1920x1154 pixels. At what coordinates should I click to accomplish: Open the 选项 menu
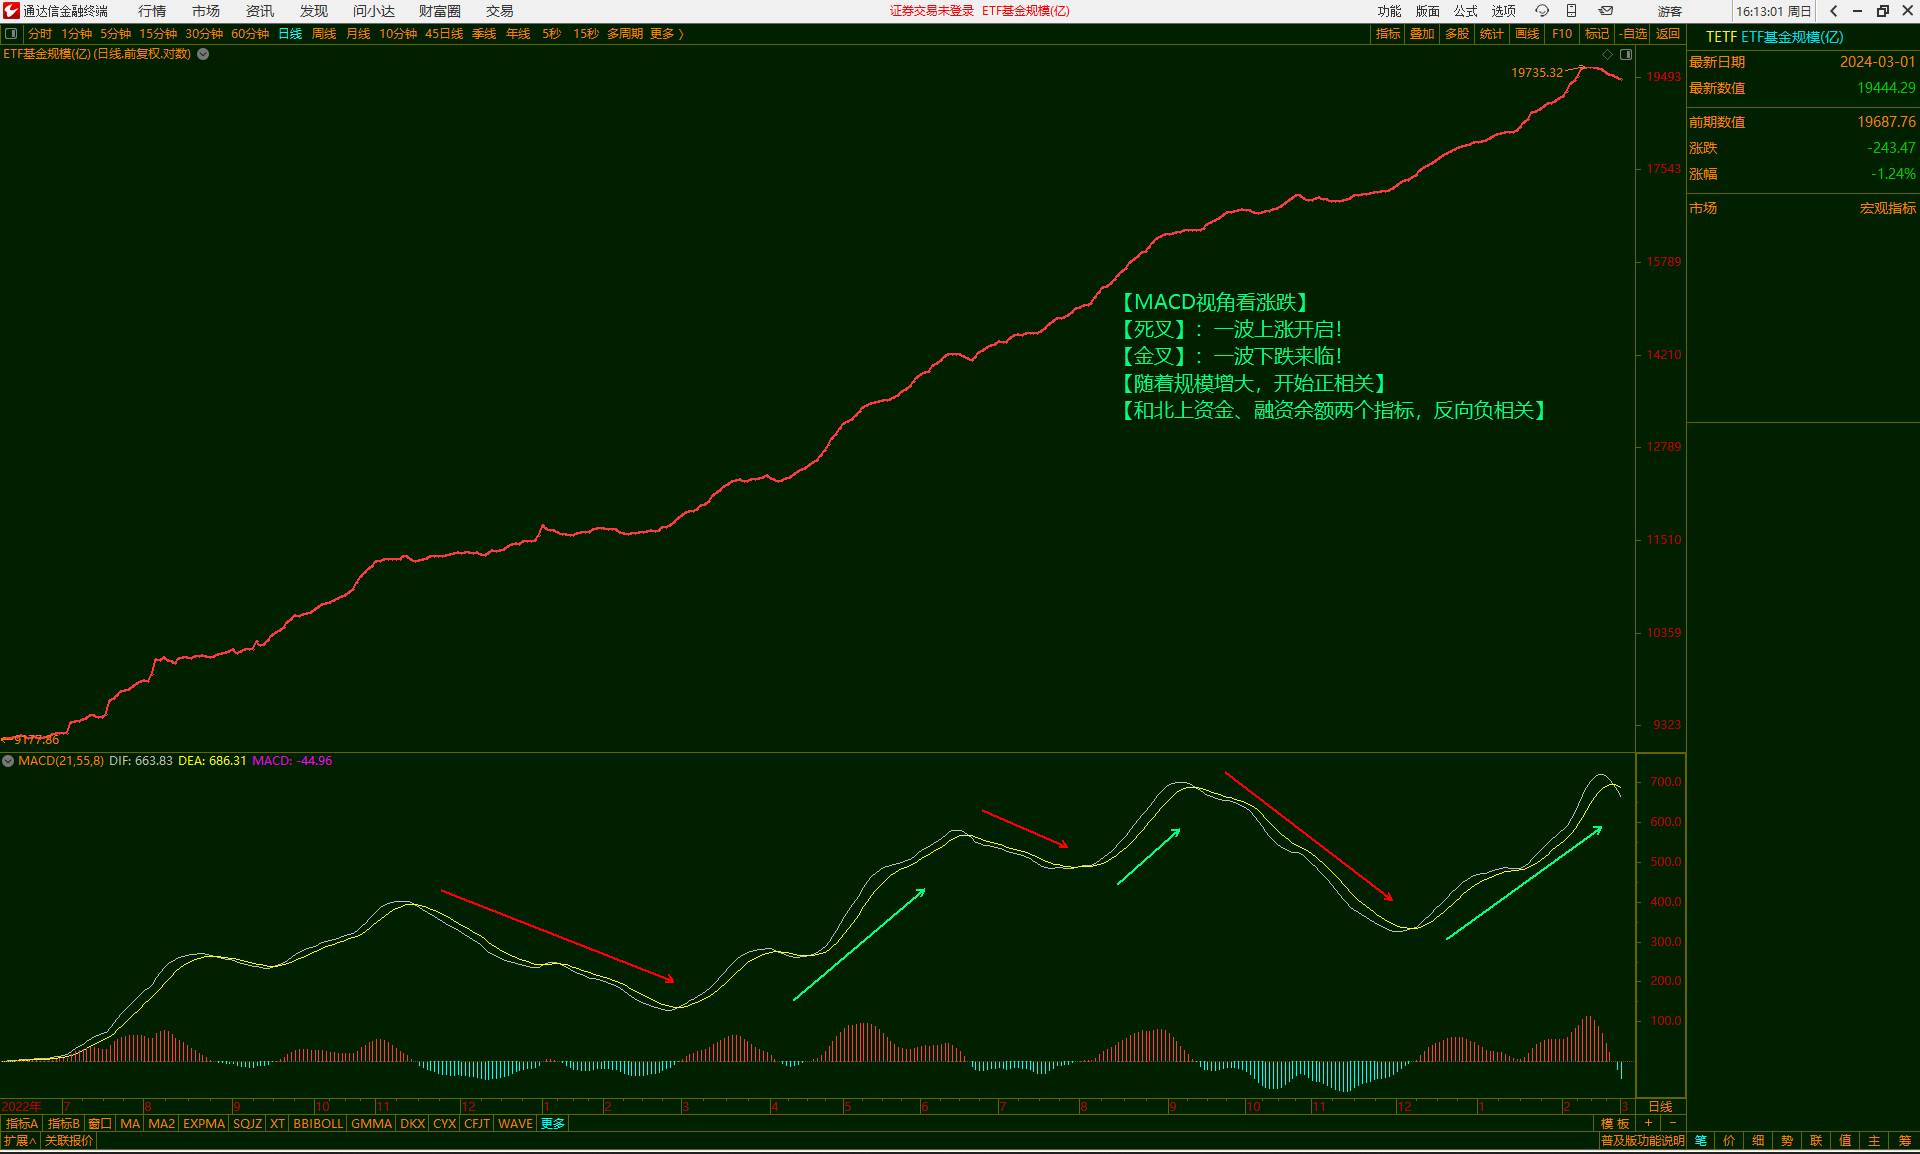coord(1504,11)
